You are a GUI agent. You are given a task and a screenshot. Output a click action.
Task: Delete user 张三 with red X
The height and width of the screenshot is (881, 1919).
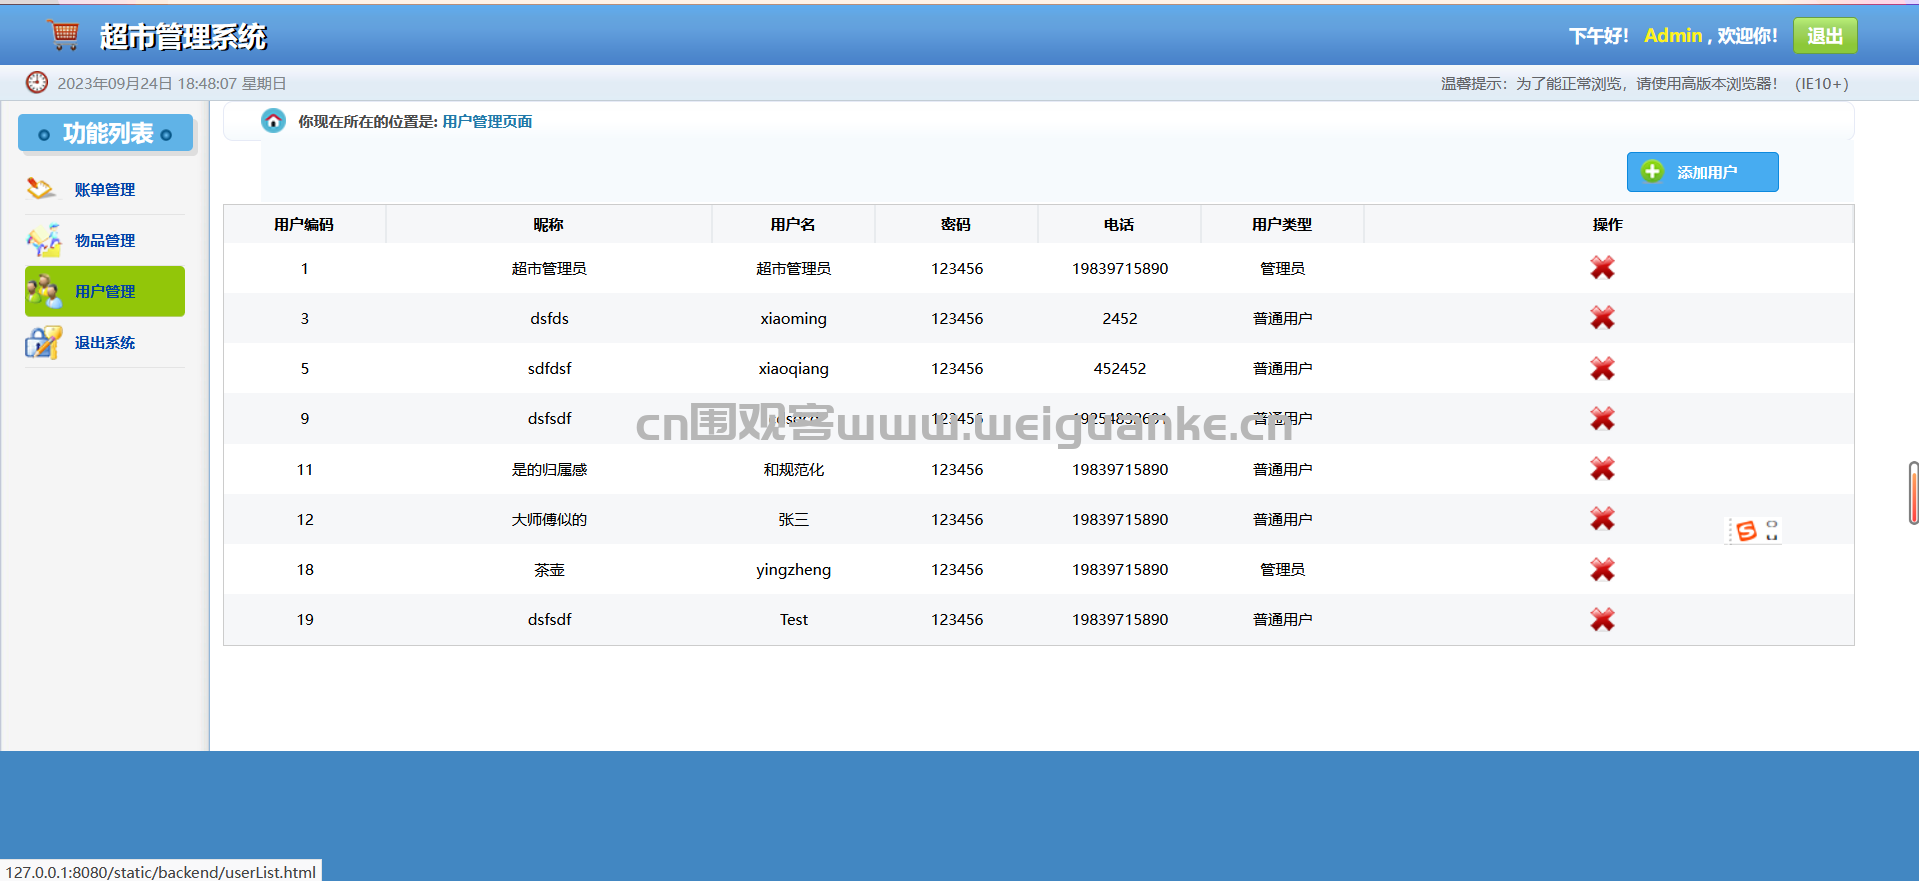click(x=1602, y=519)
